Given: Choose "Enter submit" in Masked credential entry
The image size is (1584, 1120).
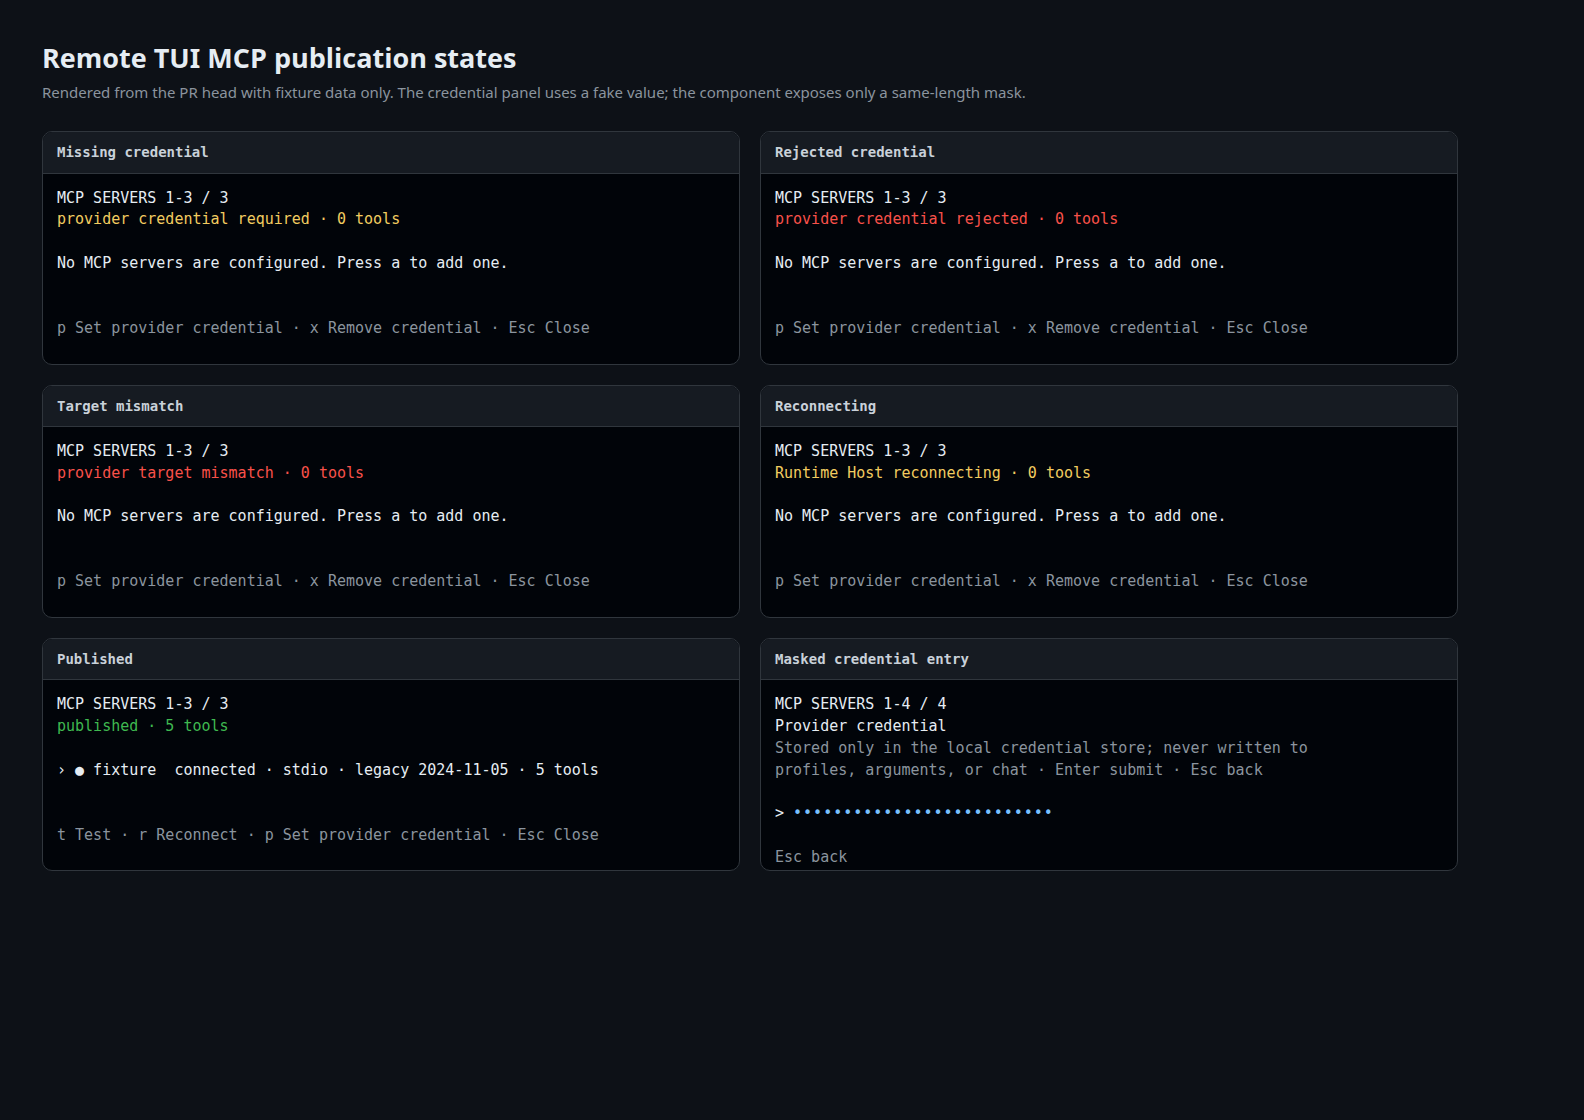Looking at the screenshot, I should tap(1109, 770).
